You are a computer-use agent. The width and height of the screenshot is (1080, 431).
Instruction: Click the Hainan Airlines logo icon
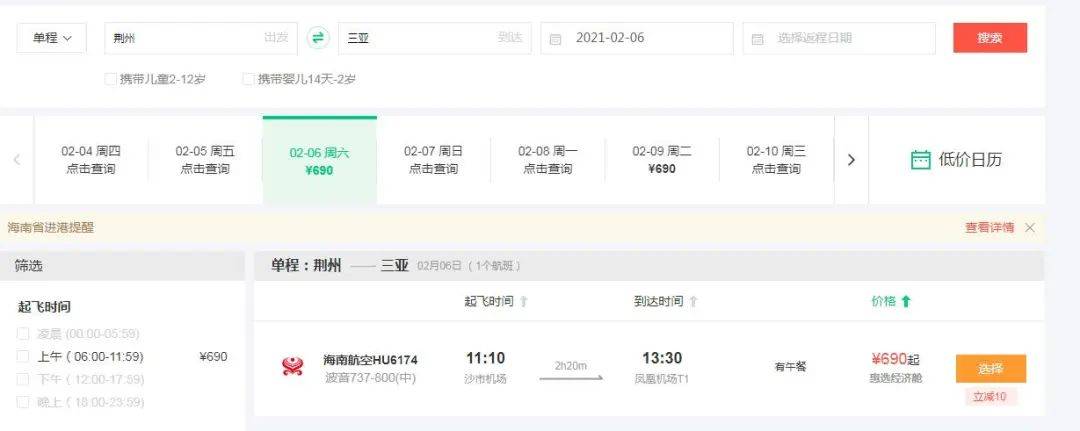click(x=293, y=366)
